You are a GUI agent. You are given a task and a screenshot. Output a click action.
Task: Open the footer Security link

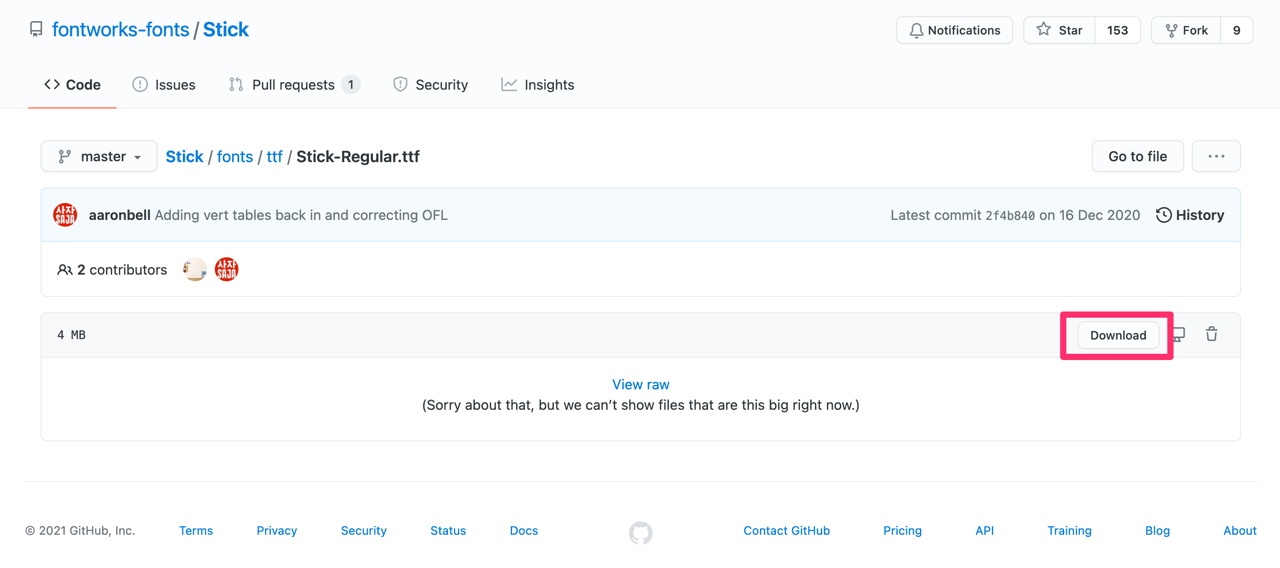tap(364, 531)
